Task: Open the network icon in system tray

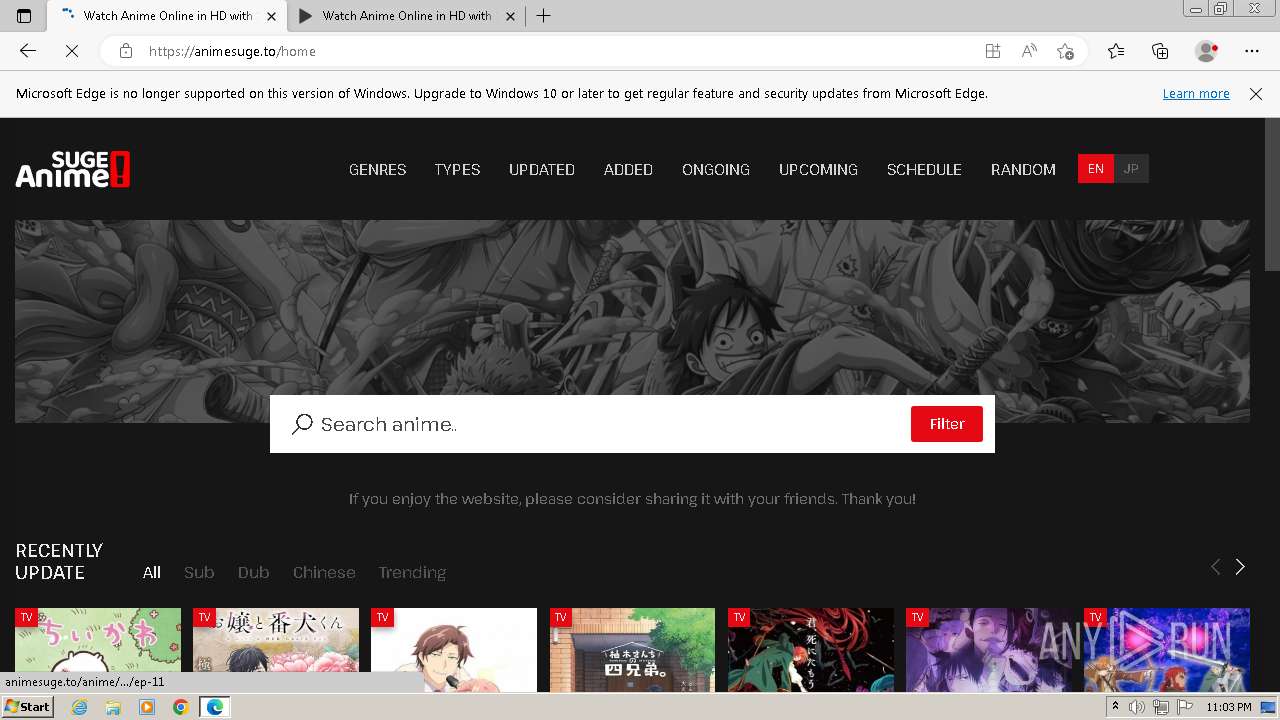Action: point(1160,707)
